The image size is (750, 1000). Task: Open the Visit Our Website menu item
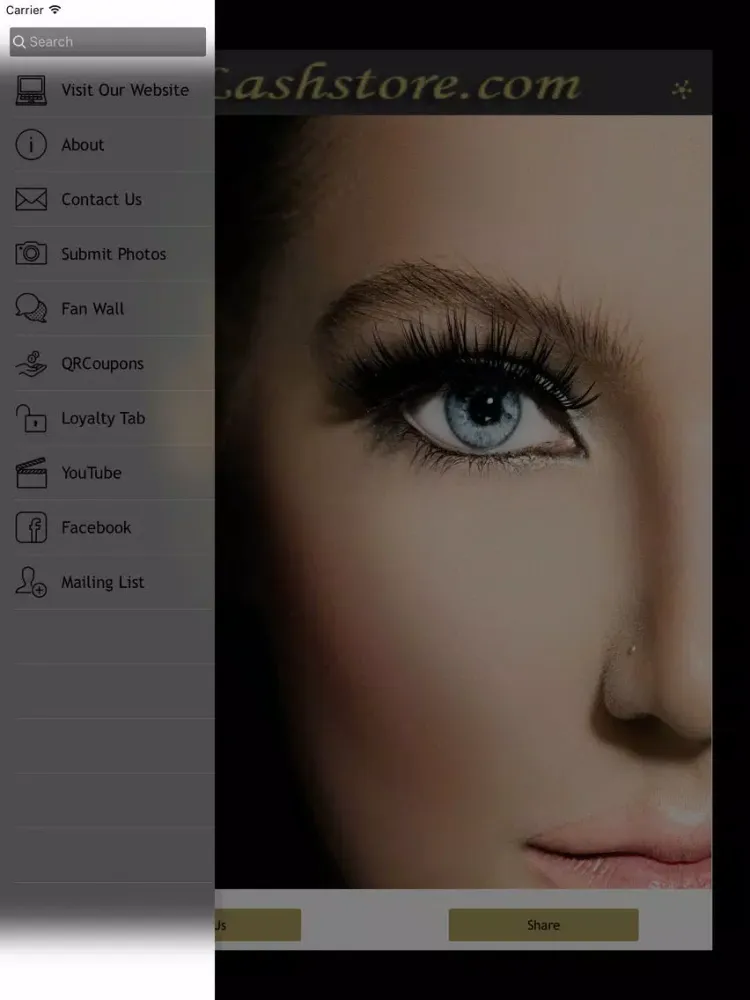point(107,90)
